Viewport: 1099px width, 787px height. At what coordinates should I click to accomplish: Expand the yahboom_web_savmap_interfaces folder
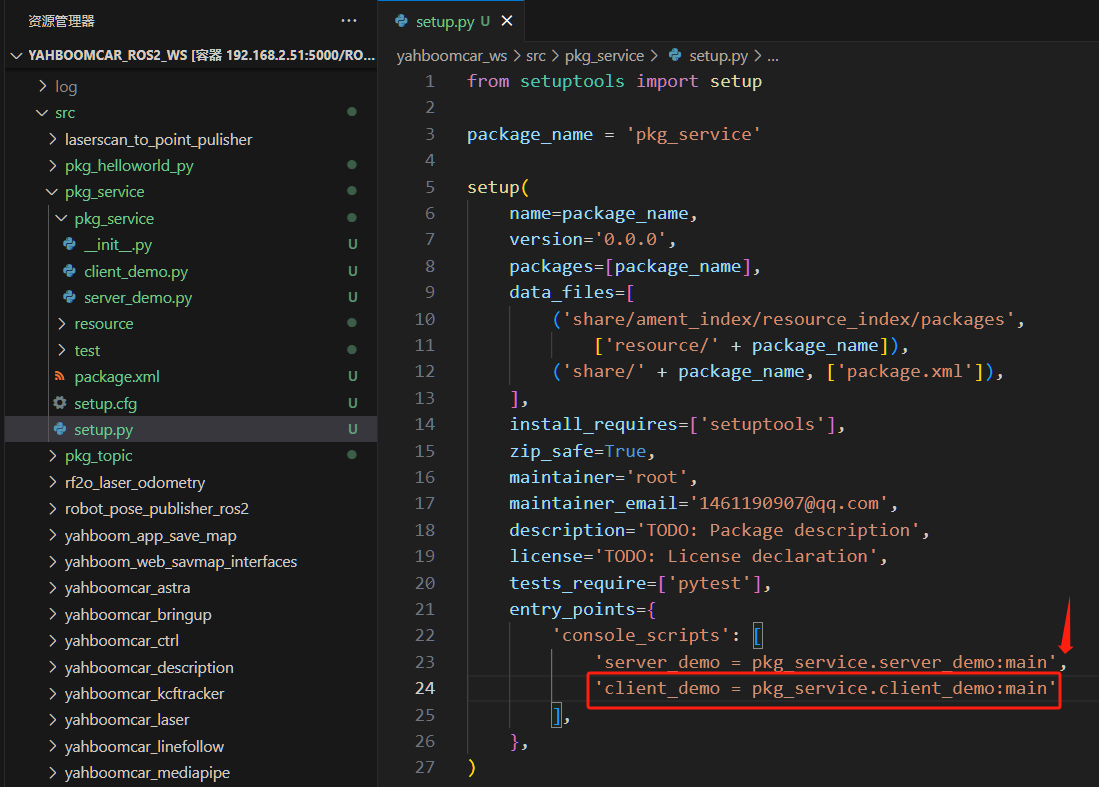[53, 561]
